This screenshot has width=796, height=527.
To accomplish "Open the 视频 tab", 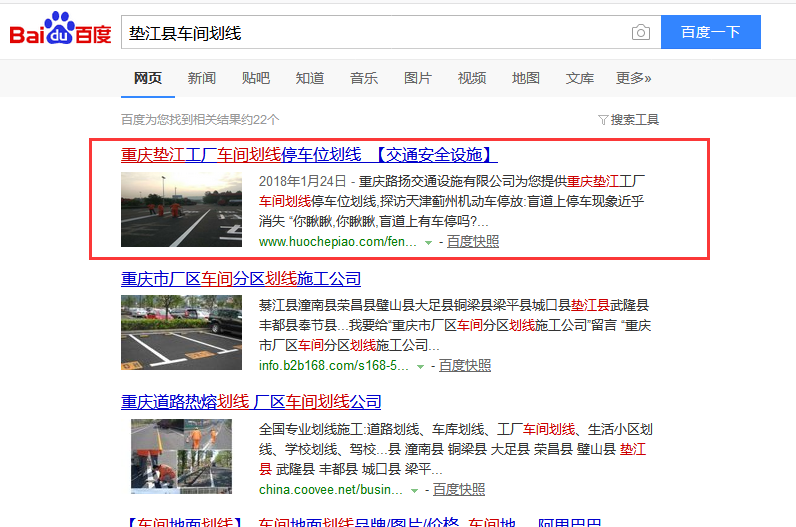I will (x=472, y=78).
